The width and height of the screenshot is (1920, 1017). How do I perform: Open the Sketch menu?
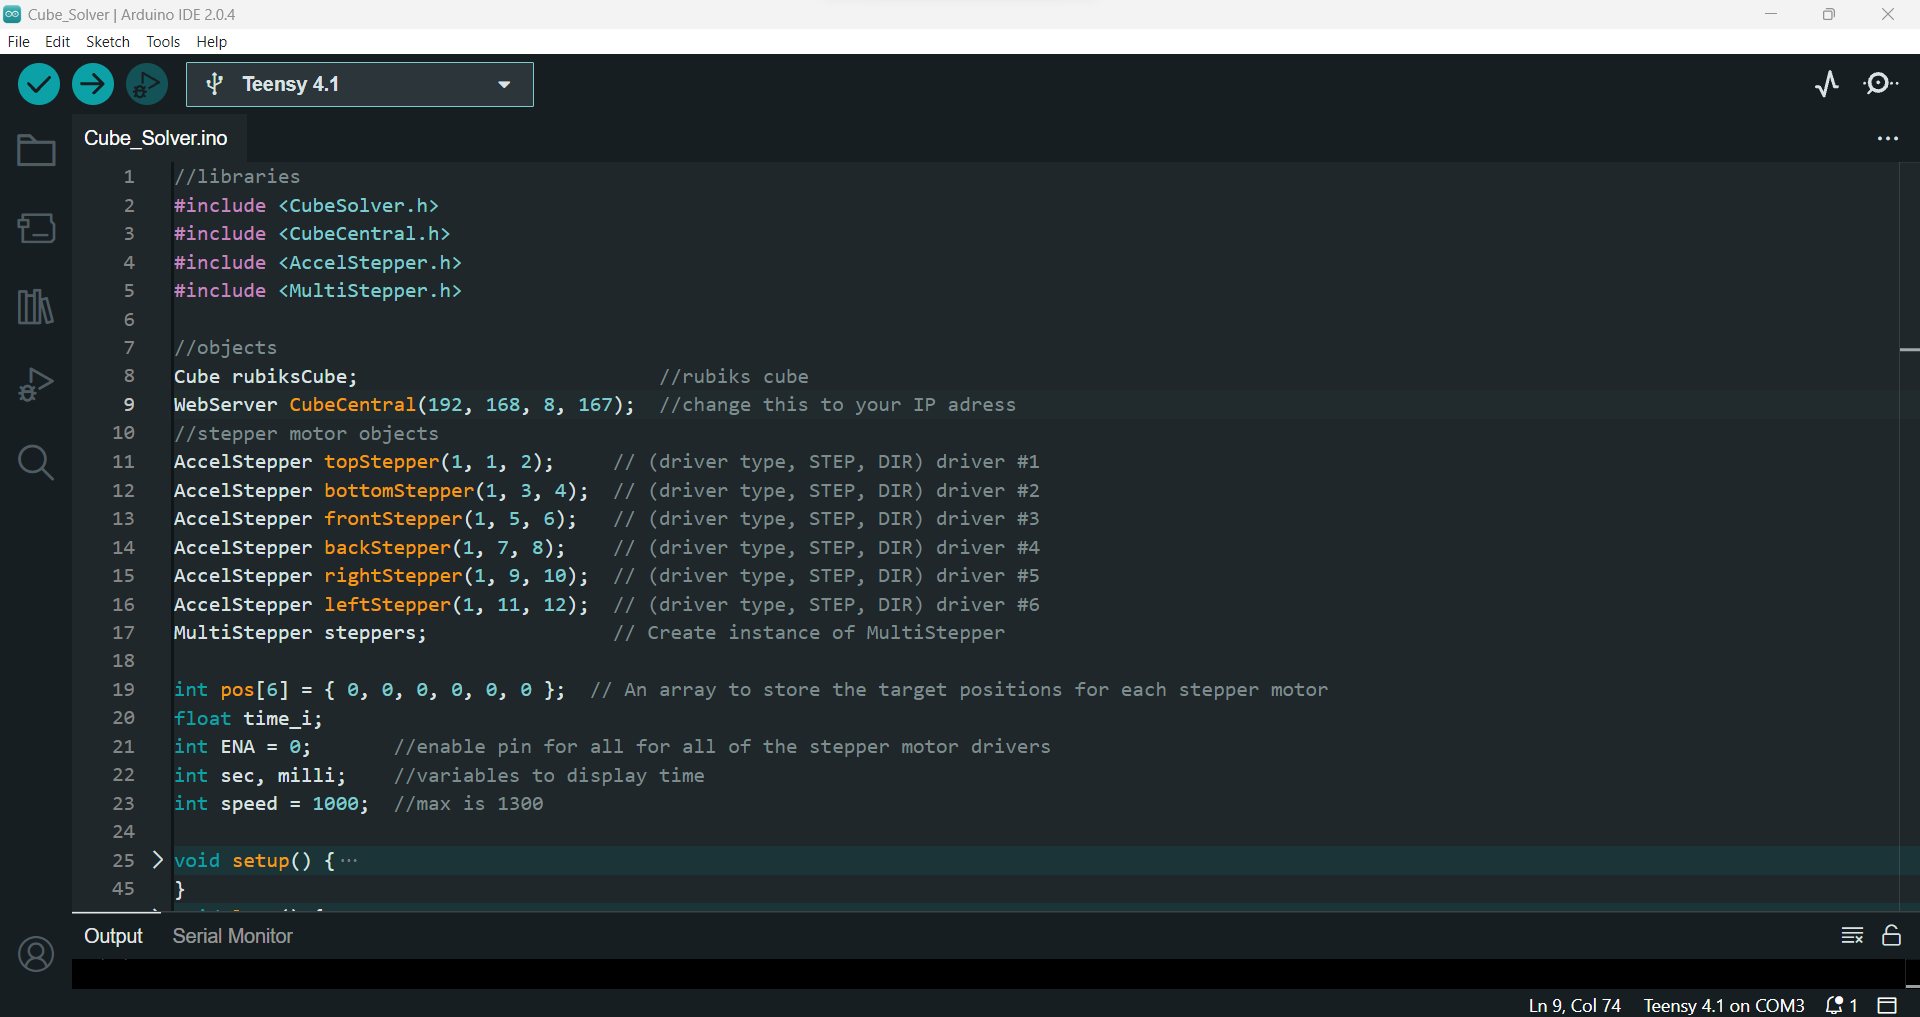(x=107, y=41)
